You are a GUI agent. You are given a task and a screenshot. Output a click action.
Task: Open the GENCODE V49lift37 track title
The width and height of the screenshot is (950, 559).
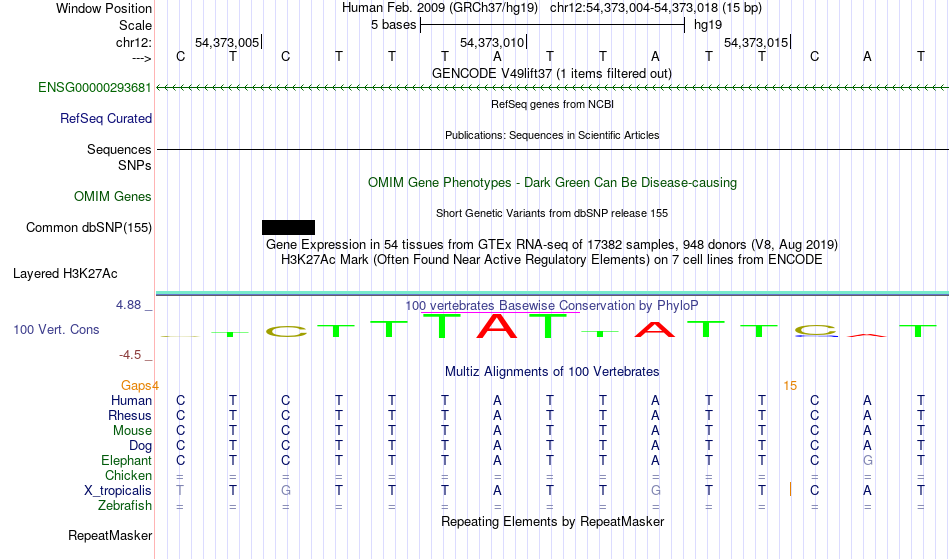[552, 73]
